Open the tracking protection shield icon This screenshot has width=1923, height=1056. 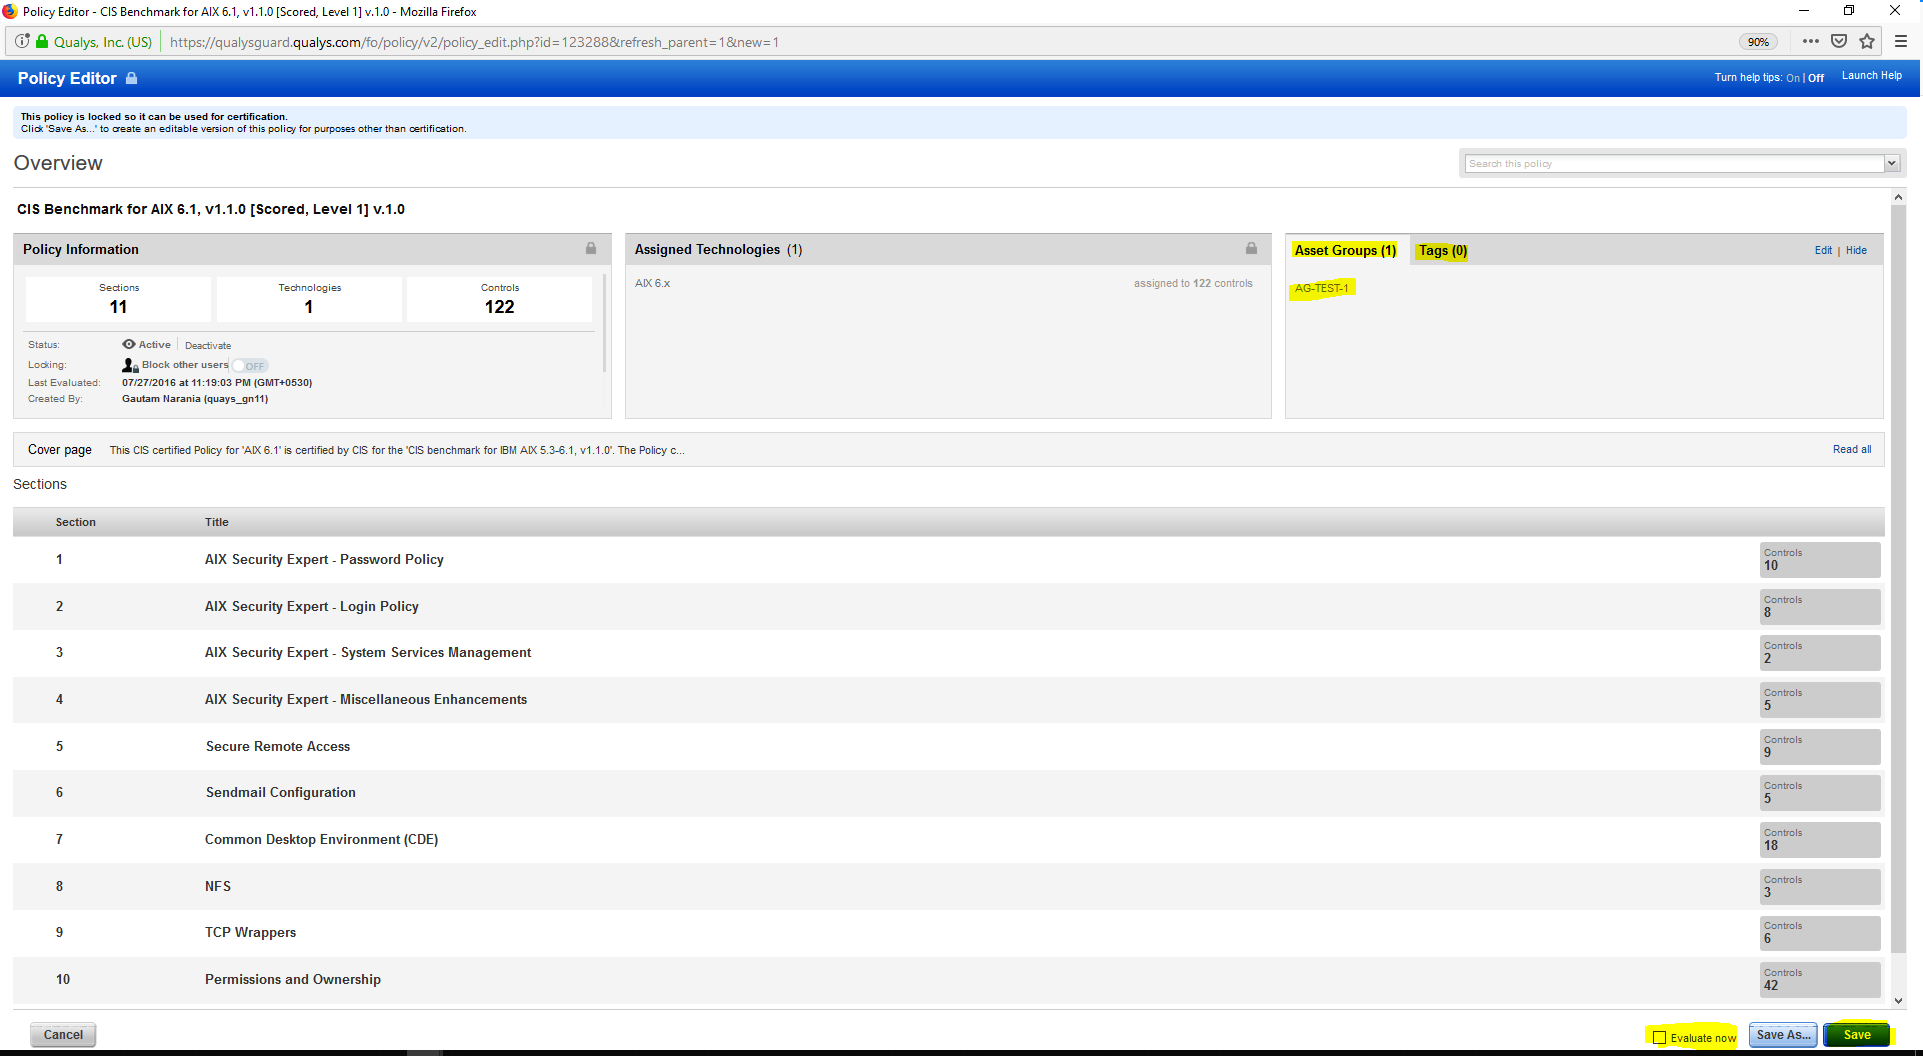1838,41
